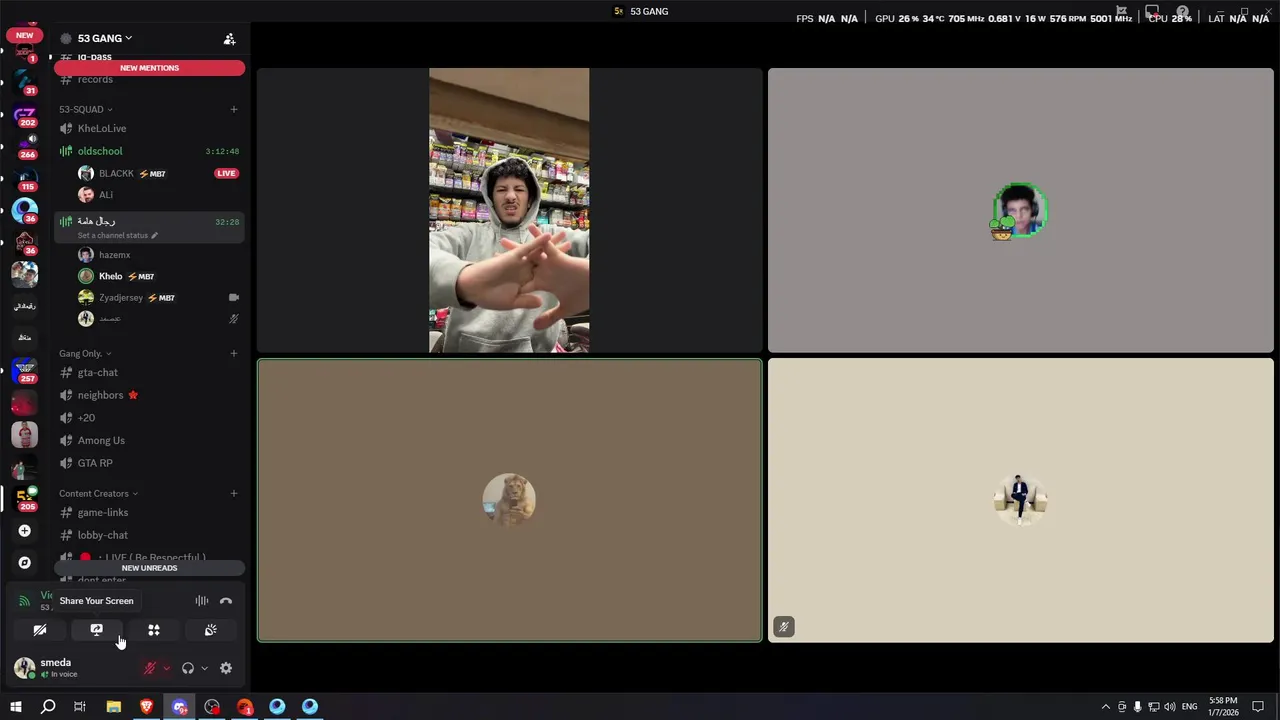Click Add a Server plus icon
Image resolution: width=1280 pixels, height=720 pixels.
point(24,531)
